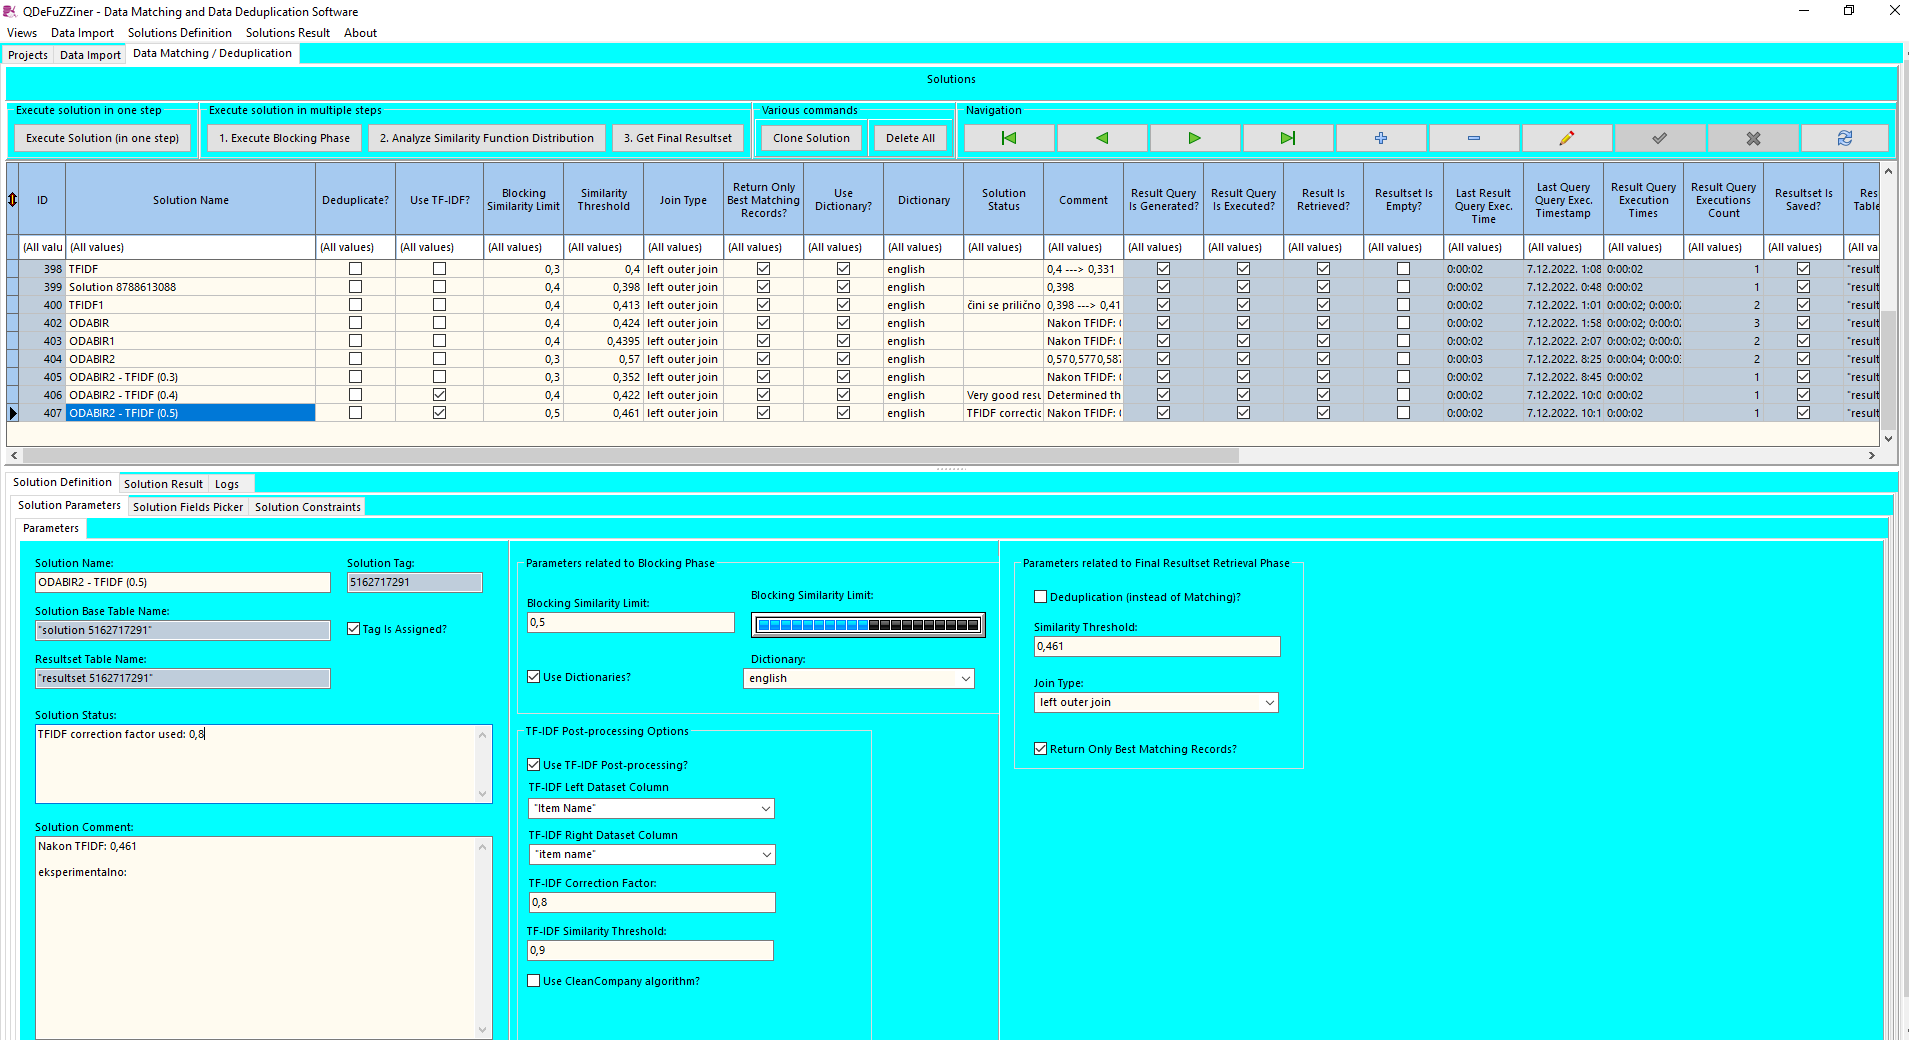Enable the Deduplication (instead of Matching) checkbox

pyautogui.click(x=1040, y=597)
